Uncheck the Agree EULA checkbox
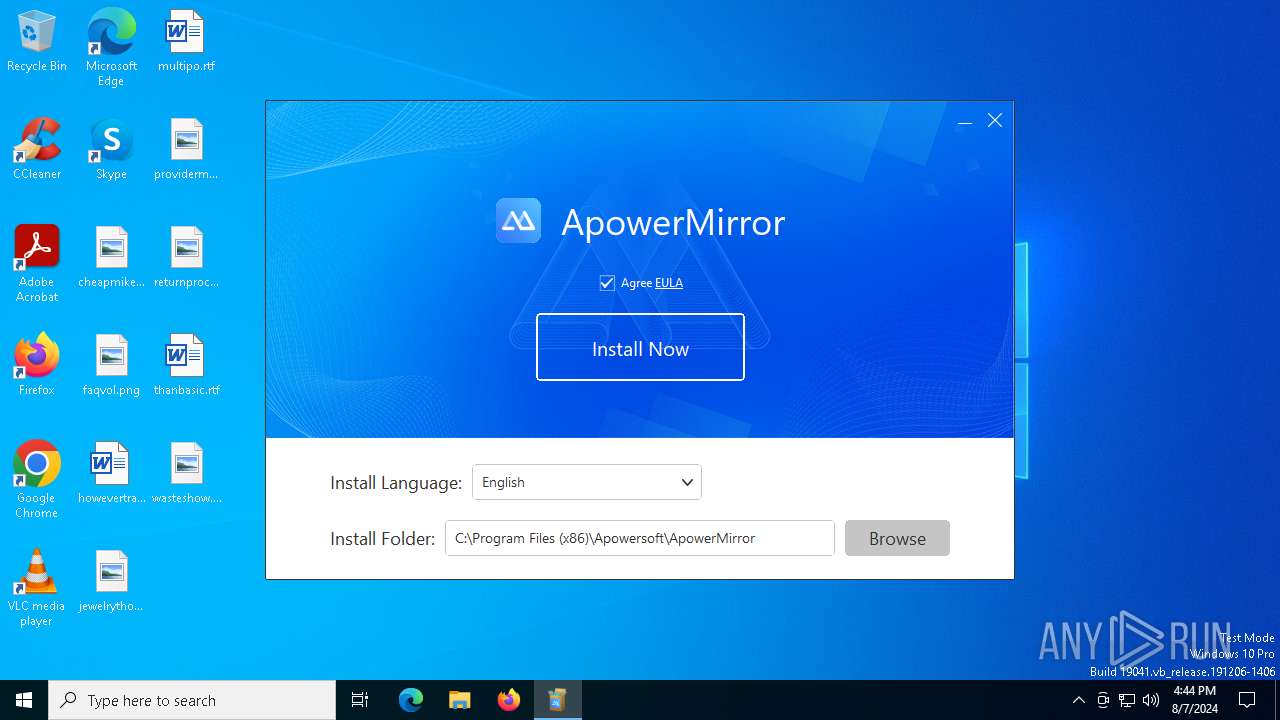 [607, 283]
